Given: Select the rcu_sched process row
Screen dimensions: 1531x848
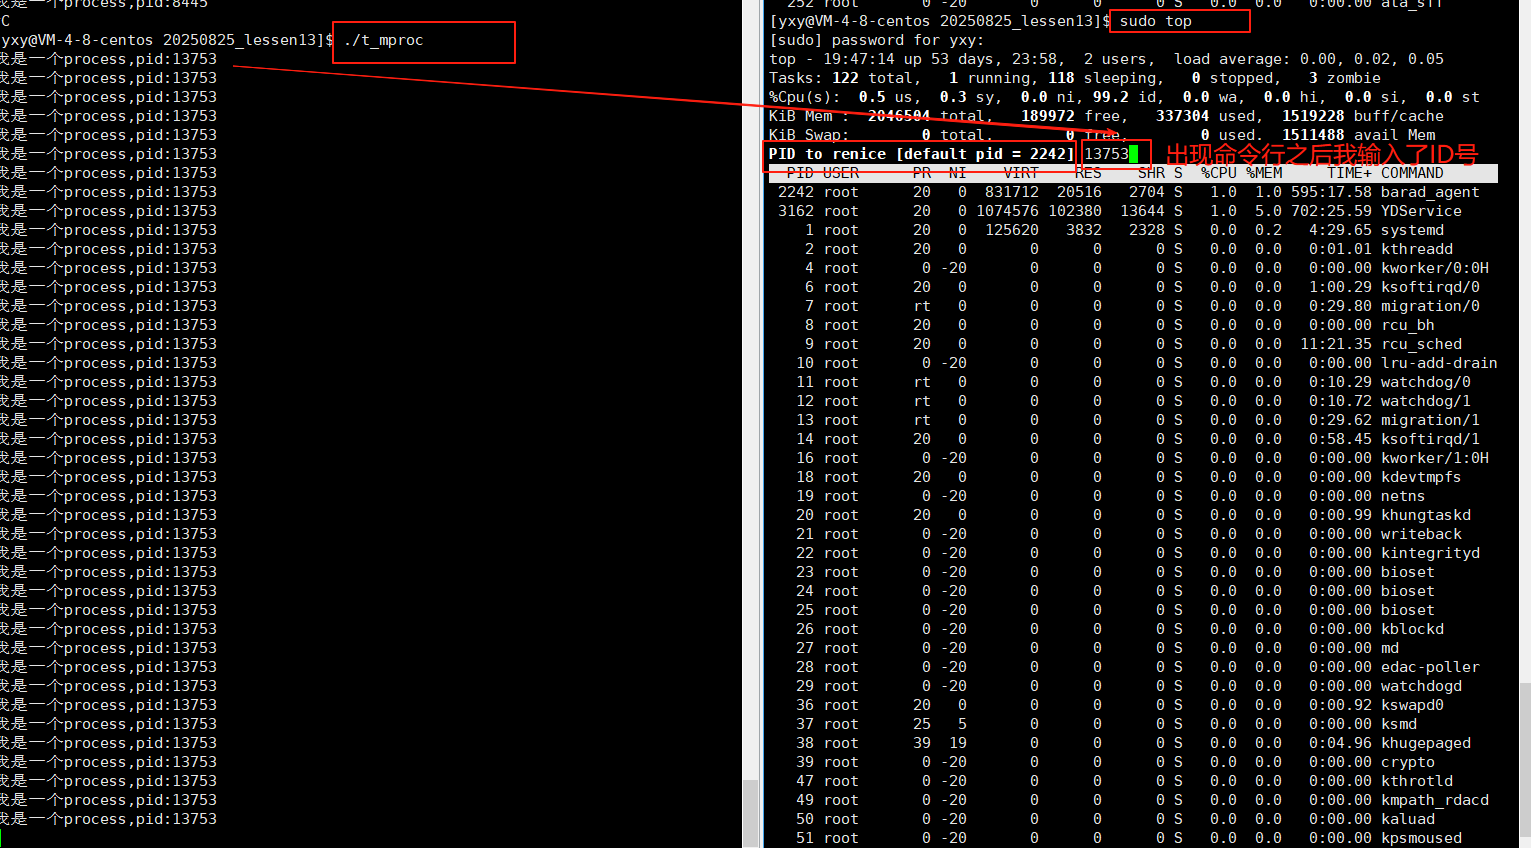Looking at the screenshot, I should coord(1133,344).
